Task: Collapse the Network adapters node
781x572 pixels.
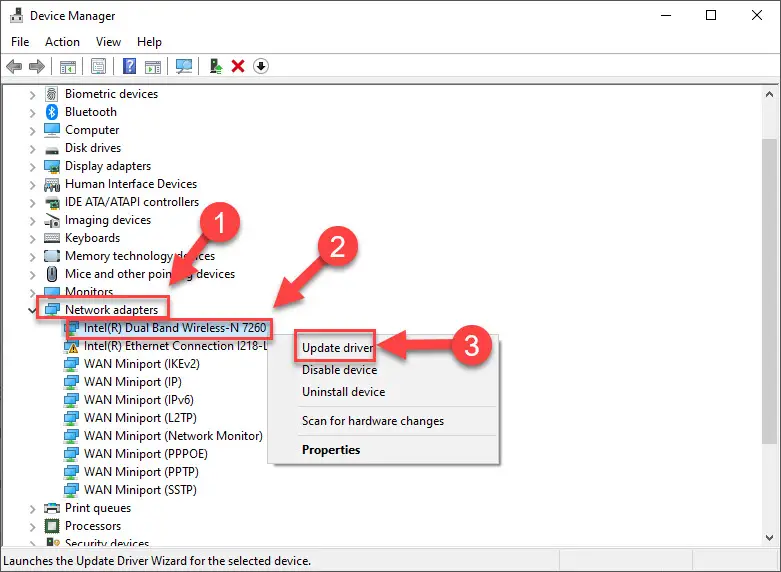Action: coord(32,310)
